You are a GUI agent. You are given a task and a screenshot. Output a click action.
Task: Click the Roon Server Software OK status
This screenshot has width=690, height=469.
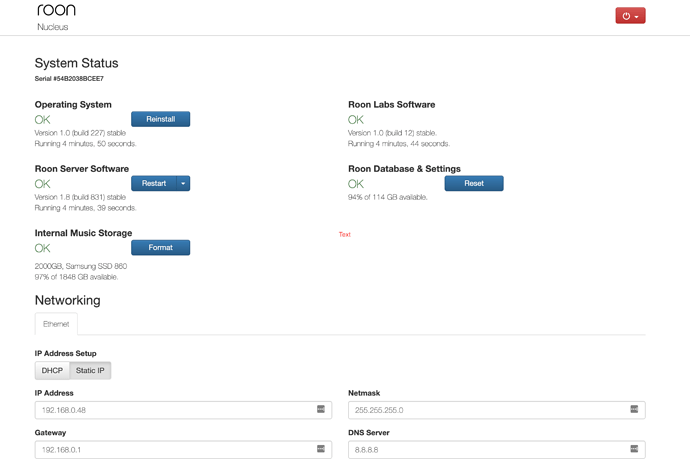coord(43,184)
